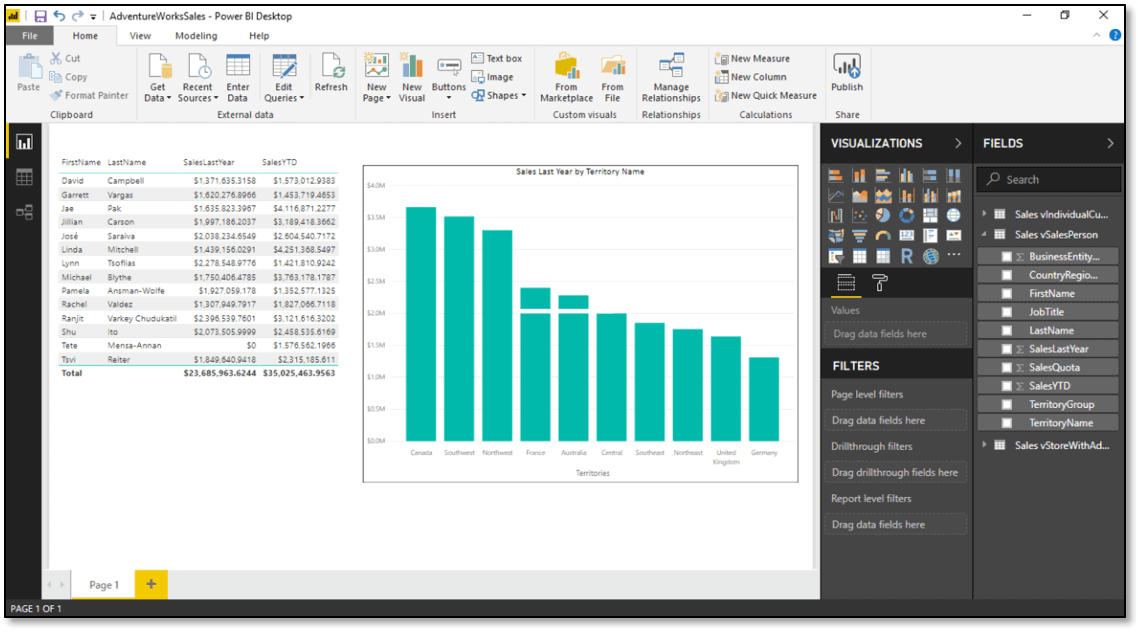This screenshot has height=632, width=1138.
Task: Select the slicer visual
Action: coord(835,256)
